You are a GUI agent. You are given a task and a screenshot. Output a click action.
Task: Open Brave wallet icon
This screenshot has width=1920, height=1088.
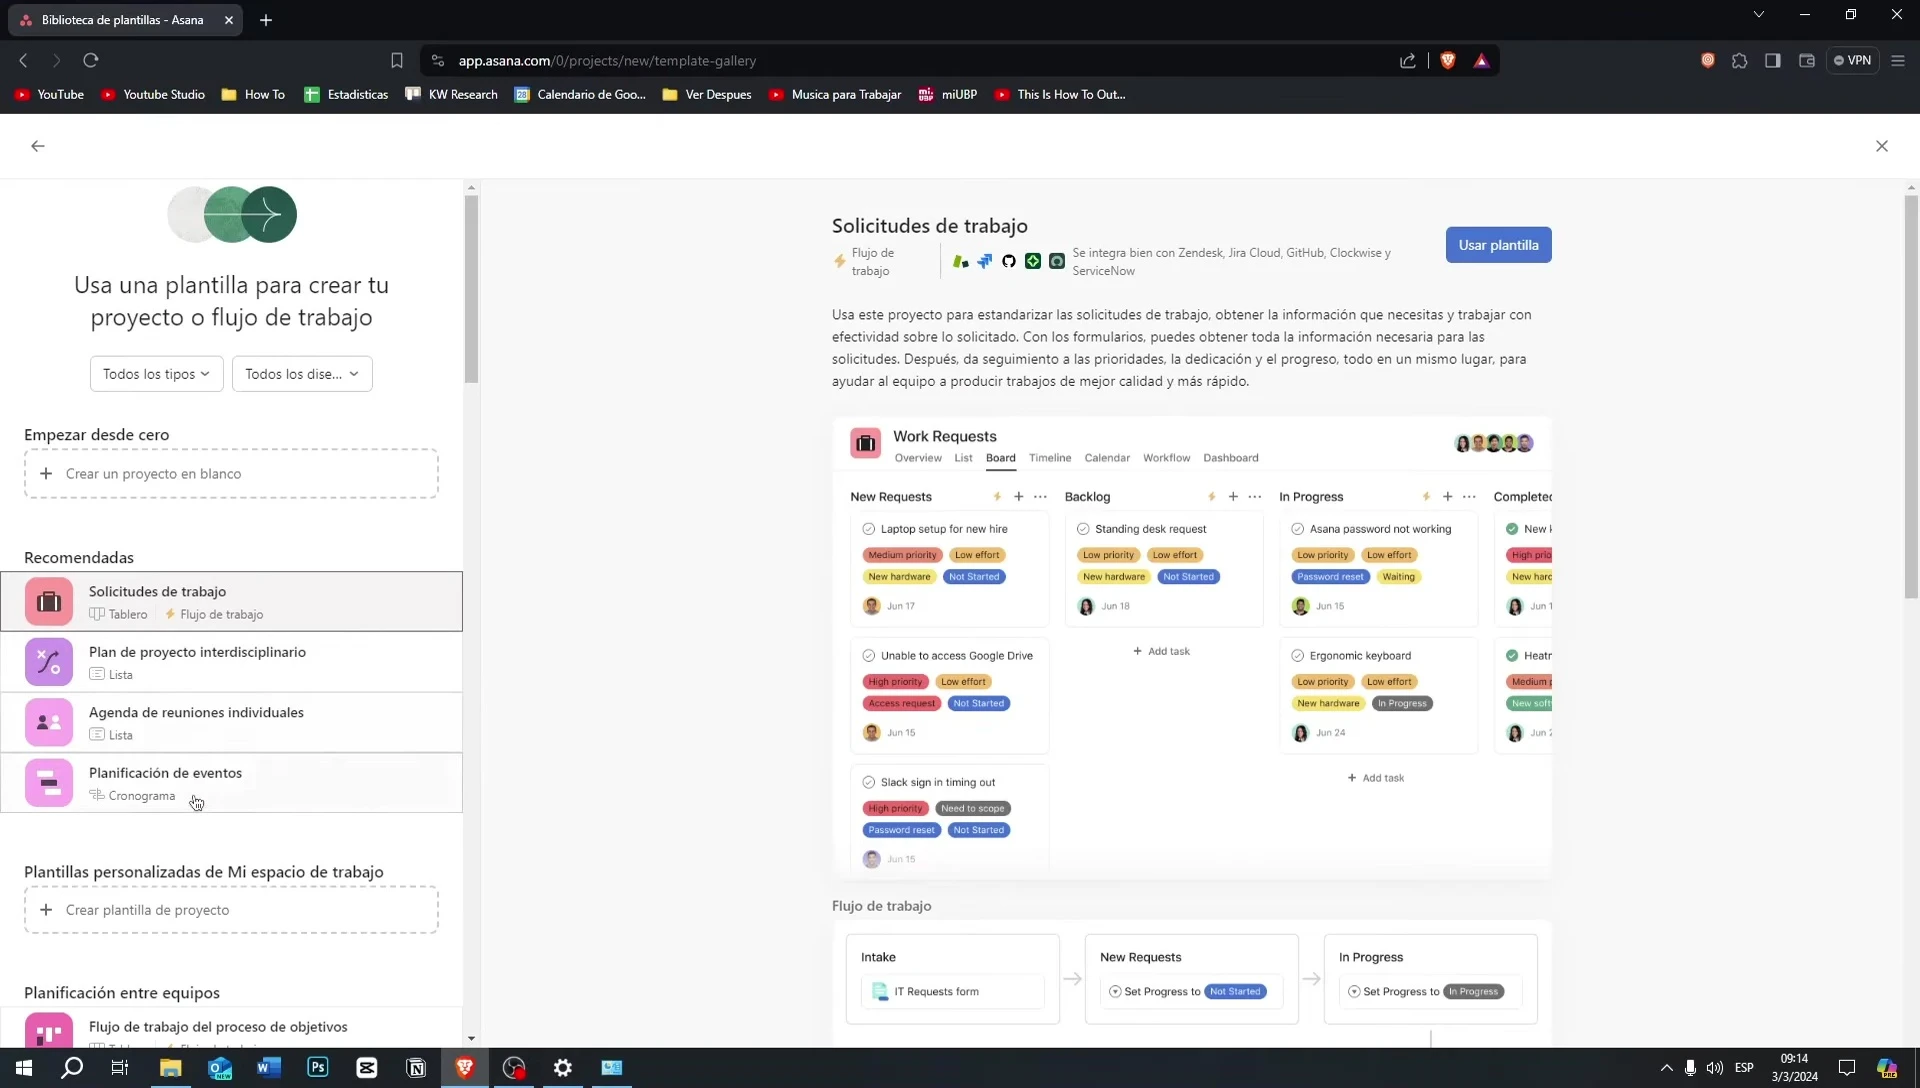[x=1807, y=61]
